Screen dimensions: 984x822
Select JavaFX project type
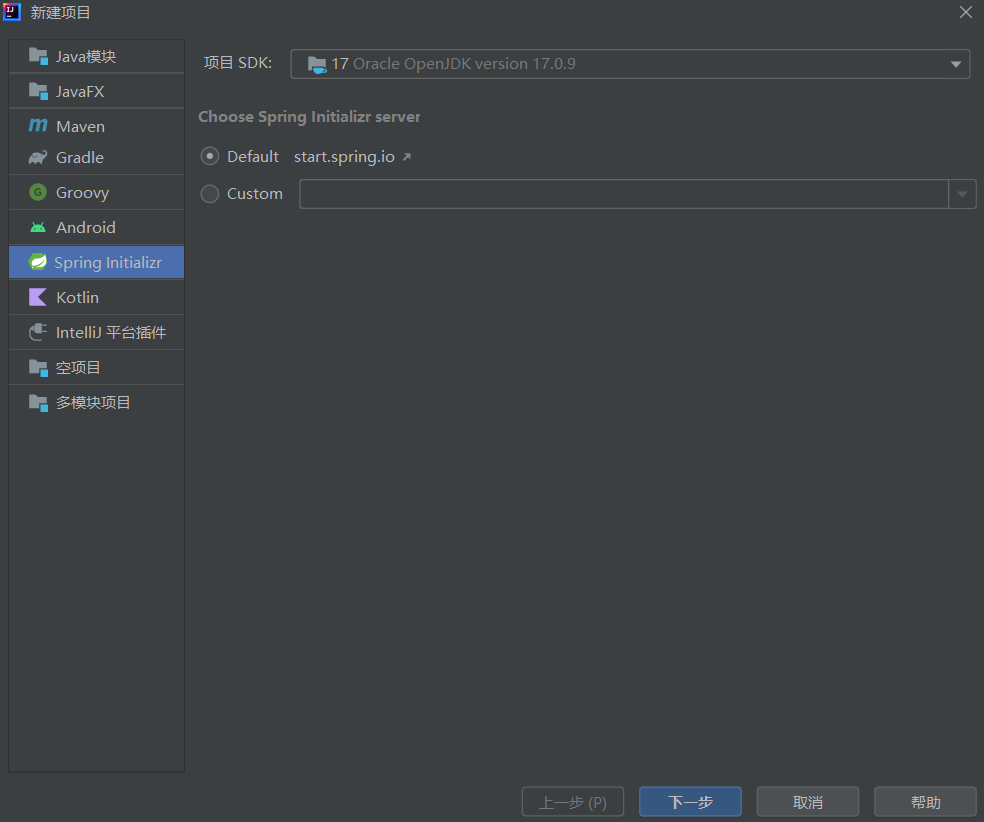[97, 92]
